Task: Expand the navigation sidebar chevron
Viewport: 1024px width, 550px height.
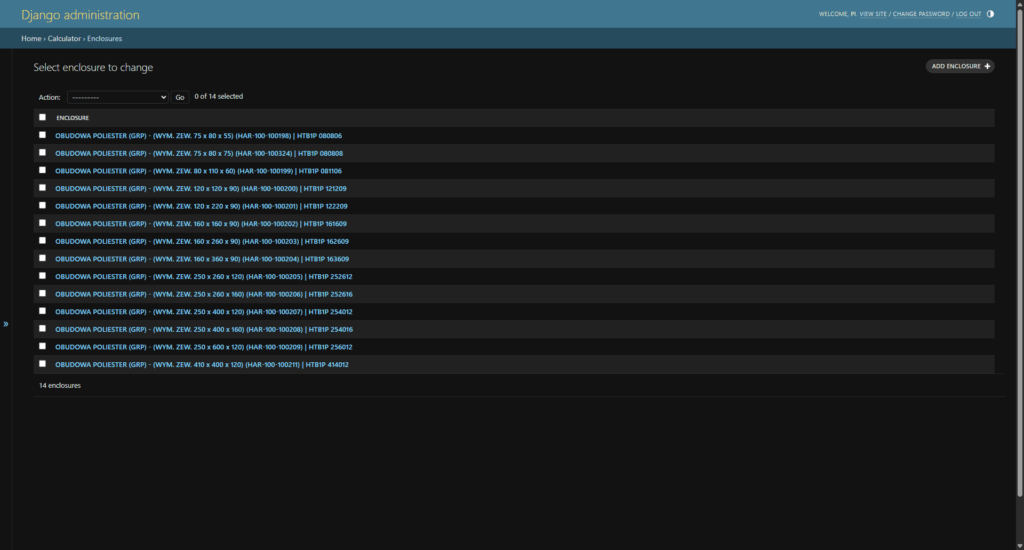Action: (5, 324)
